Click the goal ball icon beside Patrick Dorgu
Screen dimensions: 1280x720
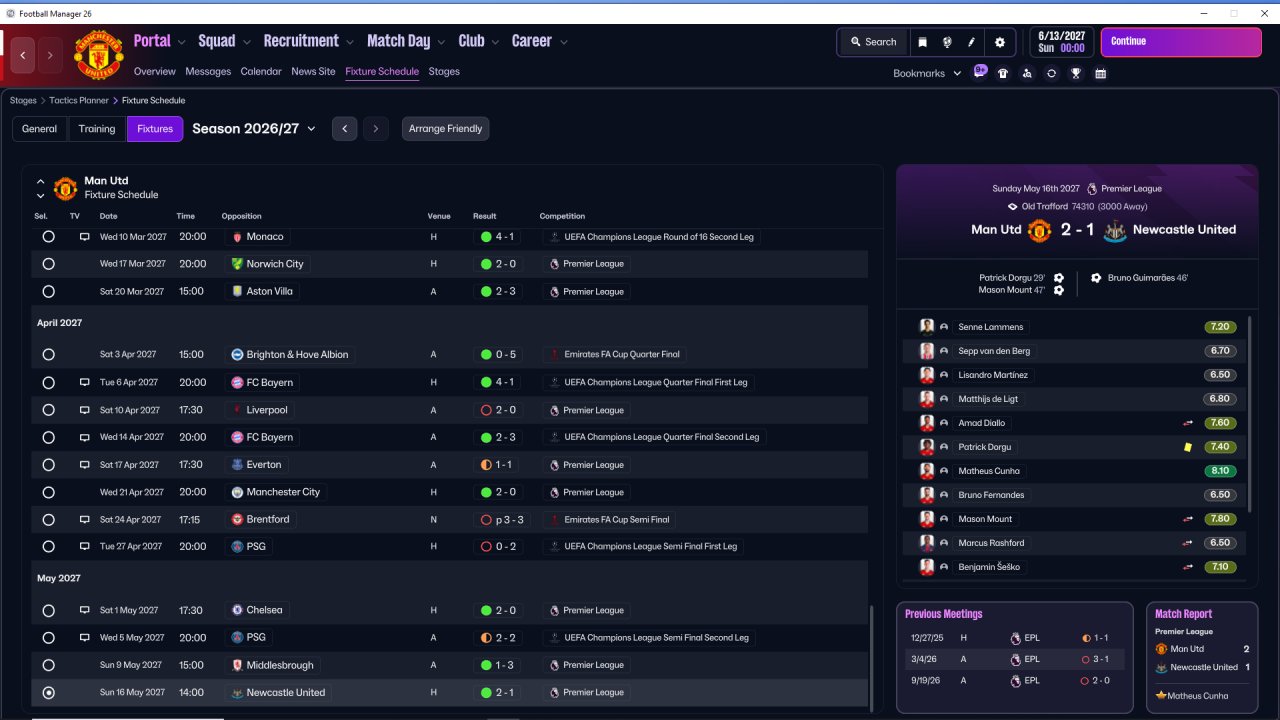point(1059,278)
